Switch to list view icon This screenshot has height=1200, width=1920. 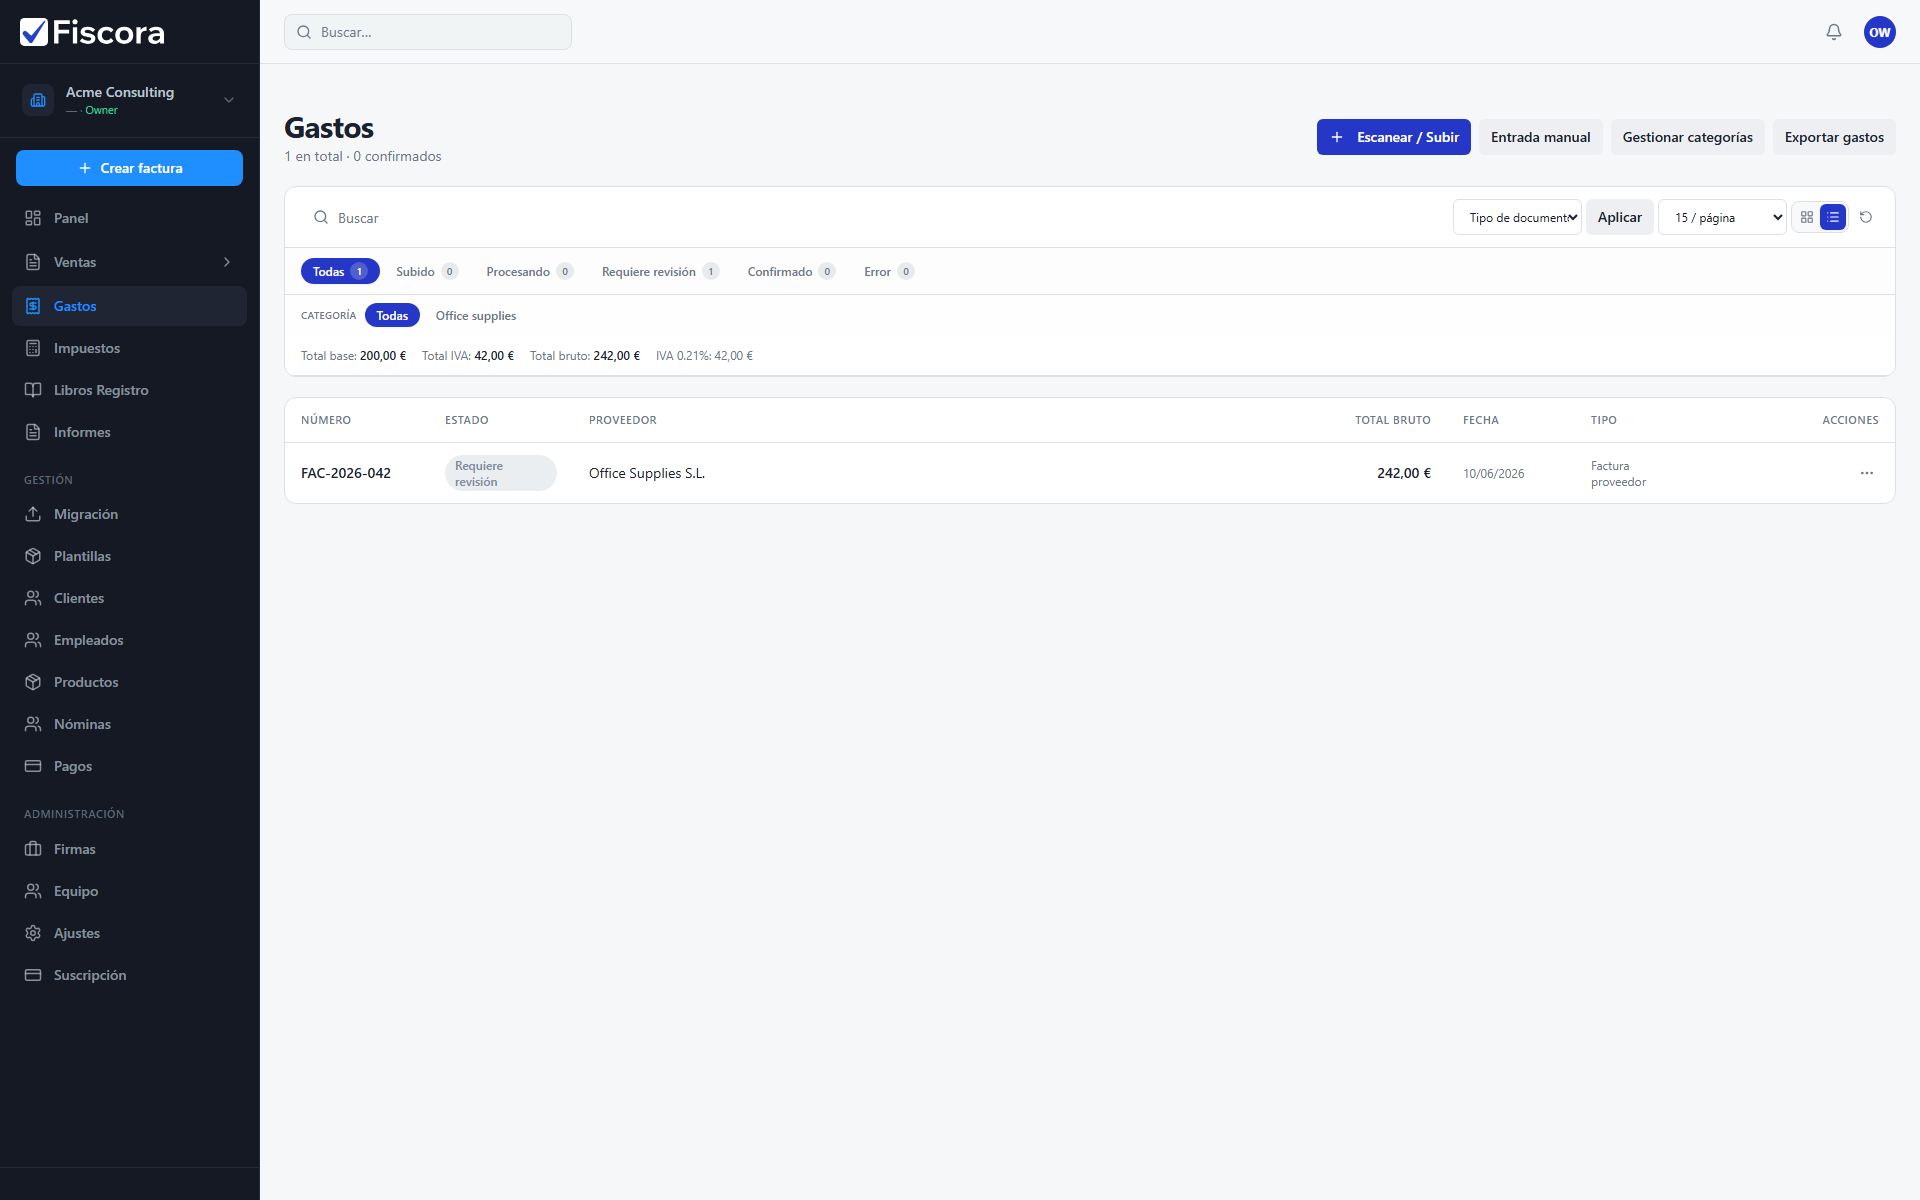(x=1833, y=217)
